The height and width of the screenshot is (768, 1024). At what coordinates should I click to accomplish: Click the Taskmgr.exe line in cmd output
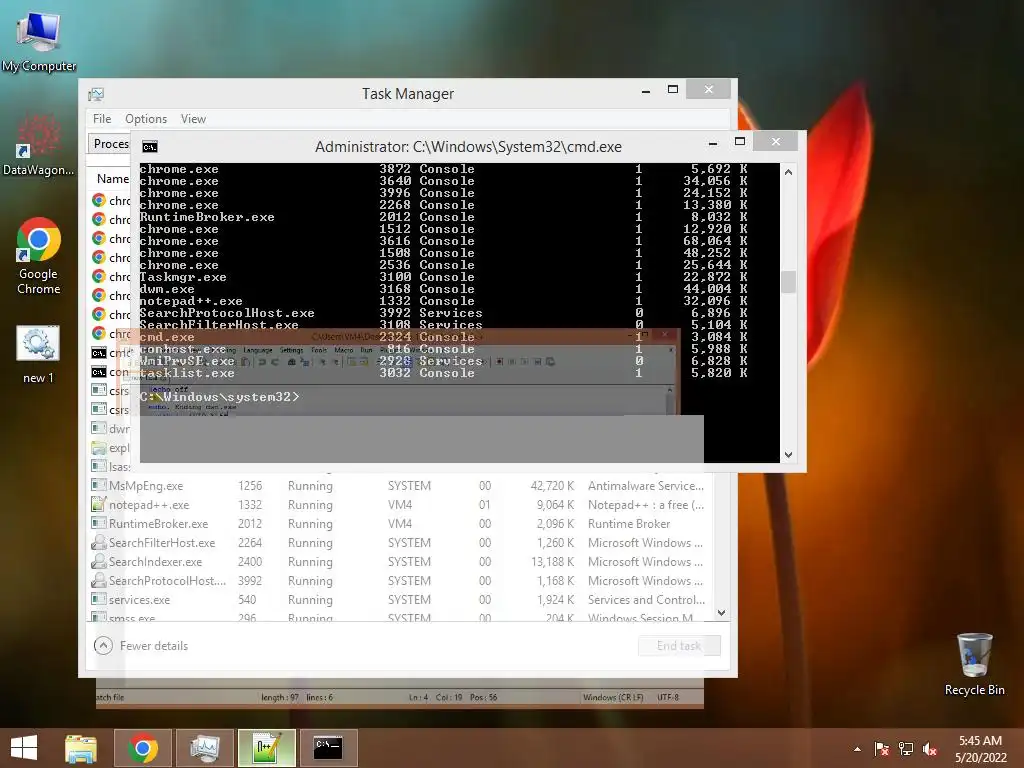[x=443, y=277]
